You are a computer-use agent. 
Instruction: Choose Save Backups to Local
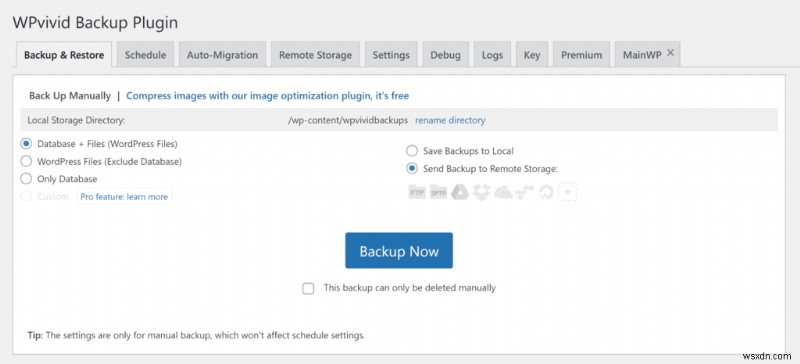tap(412, 151)
